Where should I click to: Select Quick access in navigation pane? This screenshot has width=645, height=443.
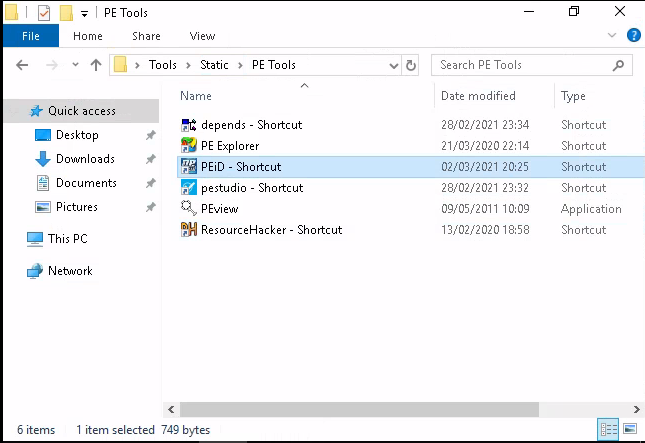tap(82, 111)
